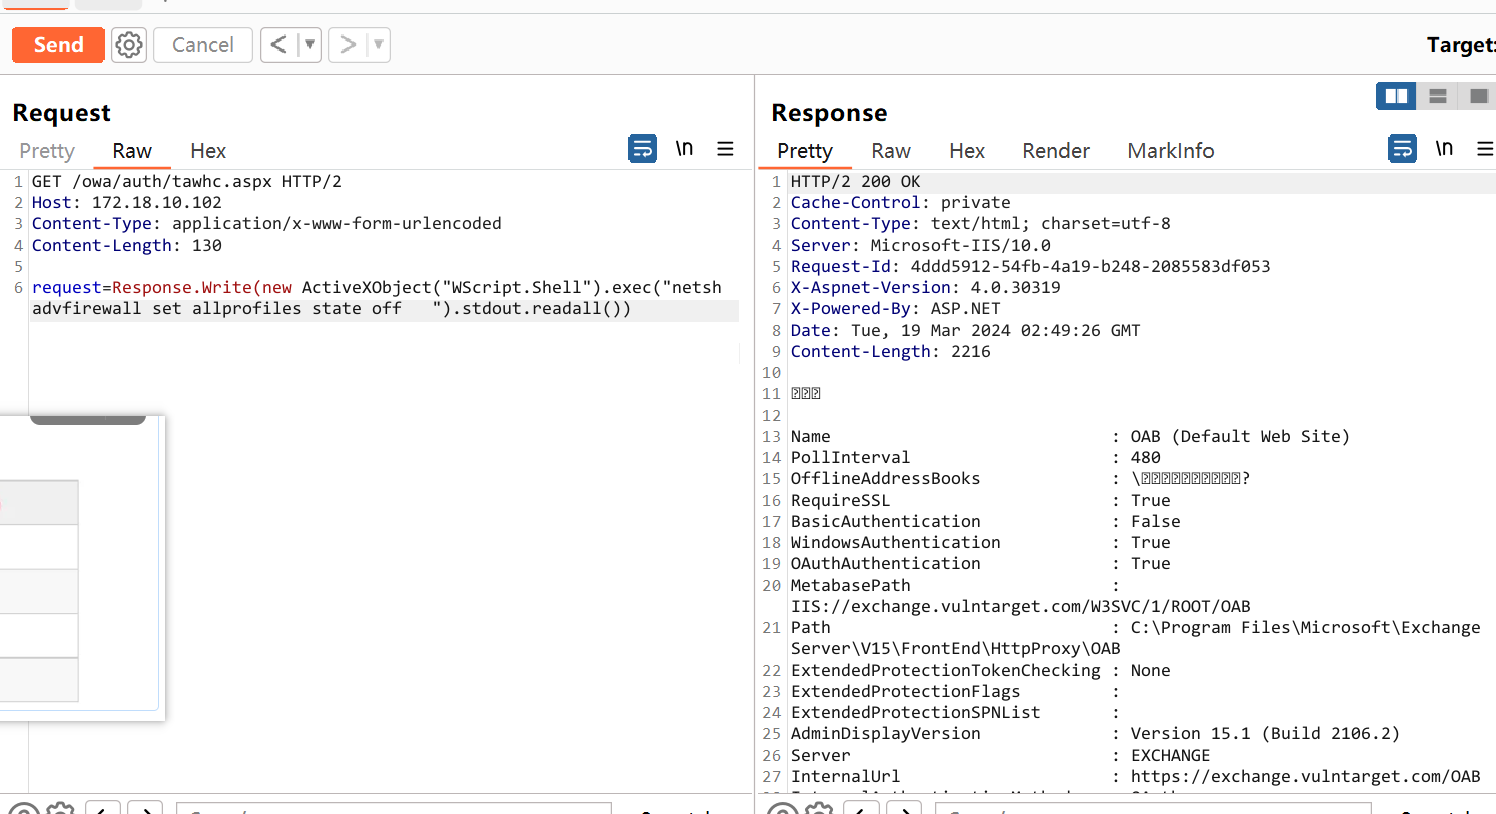Switch Response view to Raw tab
This screenshot has height=814, width=1496.
click(x=891, y=151)
